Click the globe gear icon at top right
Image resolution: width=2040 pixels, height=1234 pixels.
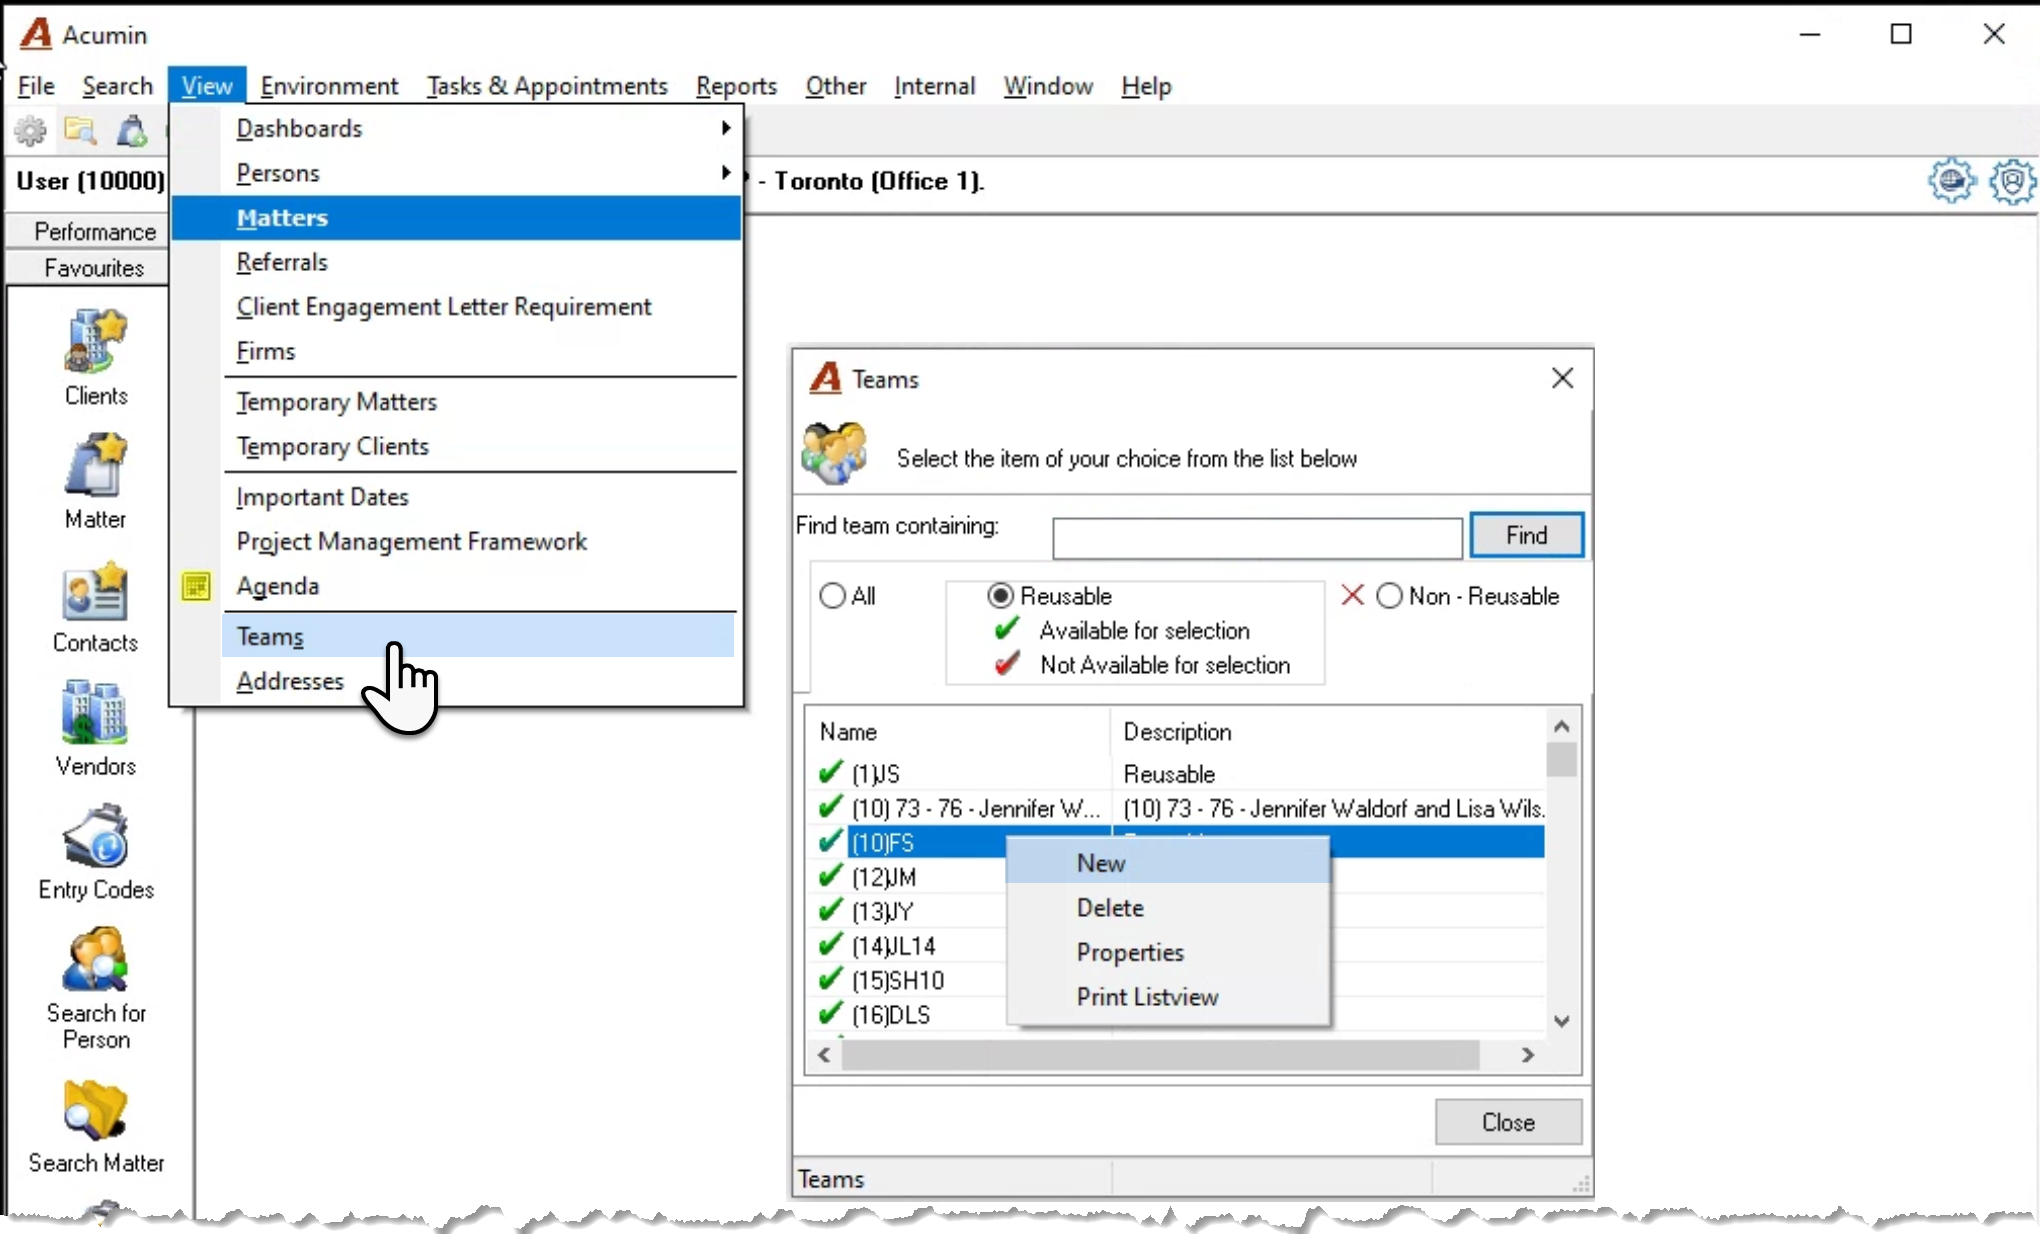point(1952,181)
